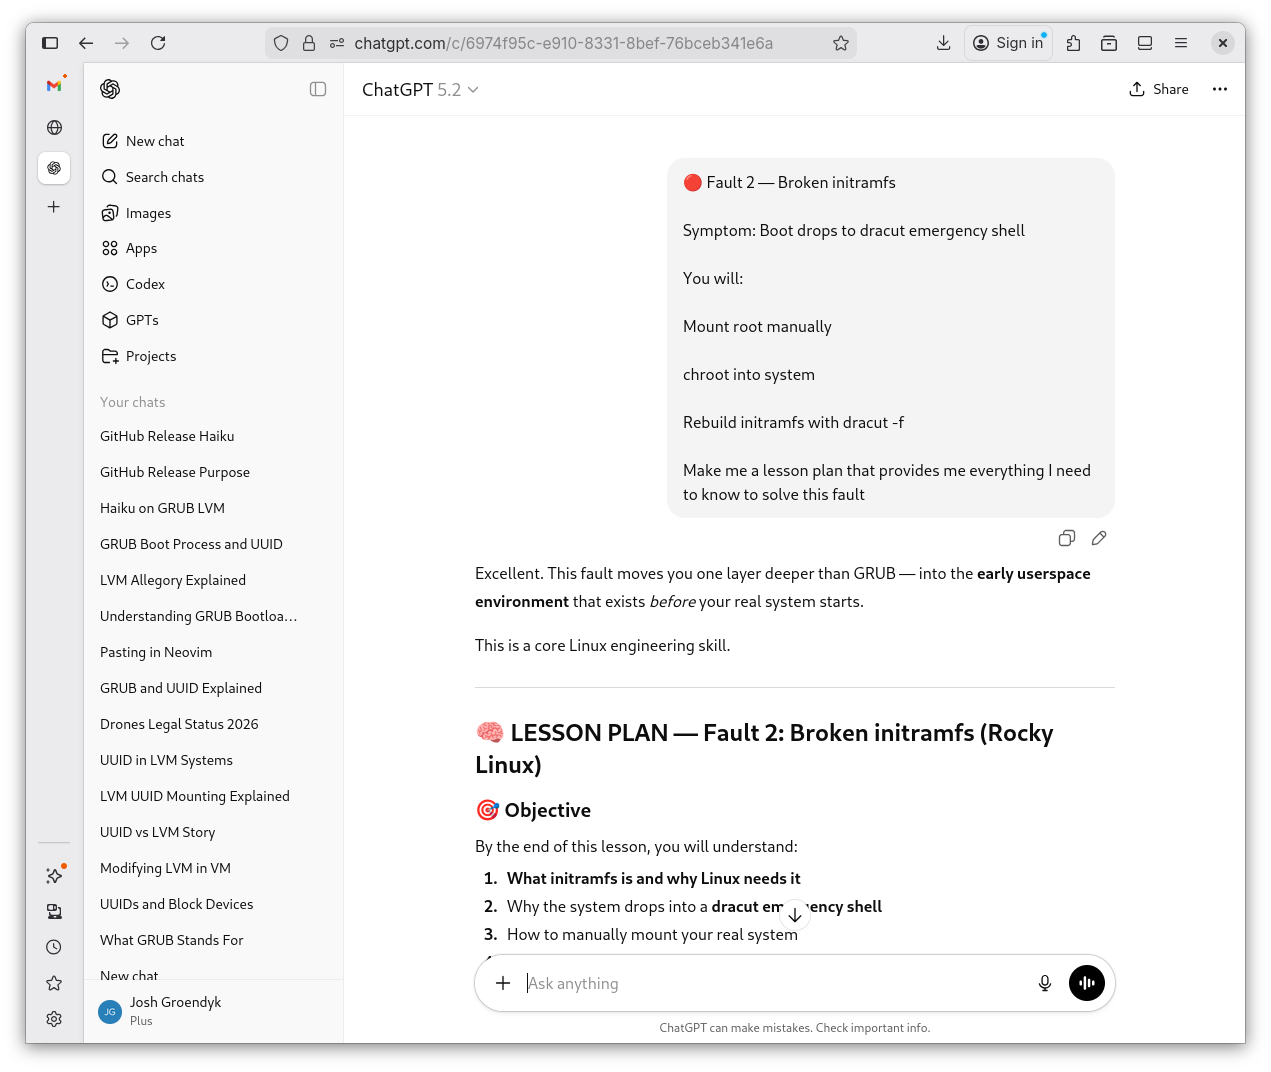Open the Gmail icon in browser sidebar

(x=54, y=86)
